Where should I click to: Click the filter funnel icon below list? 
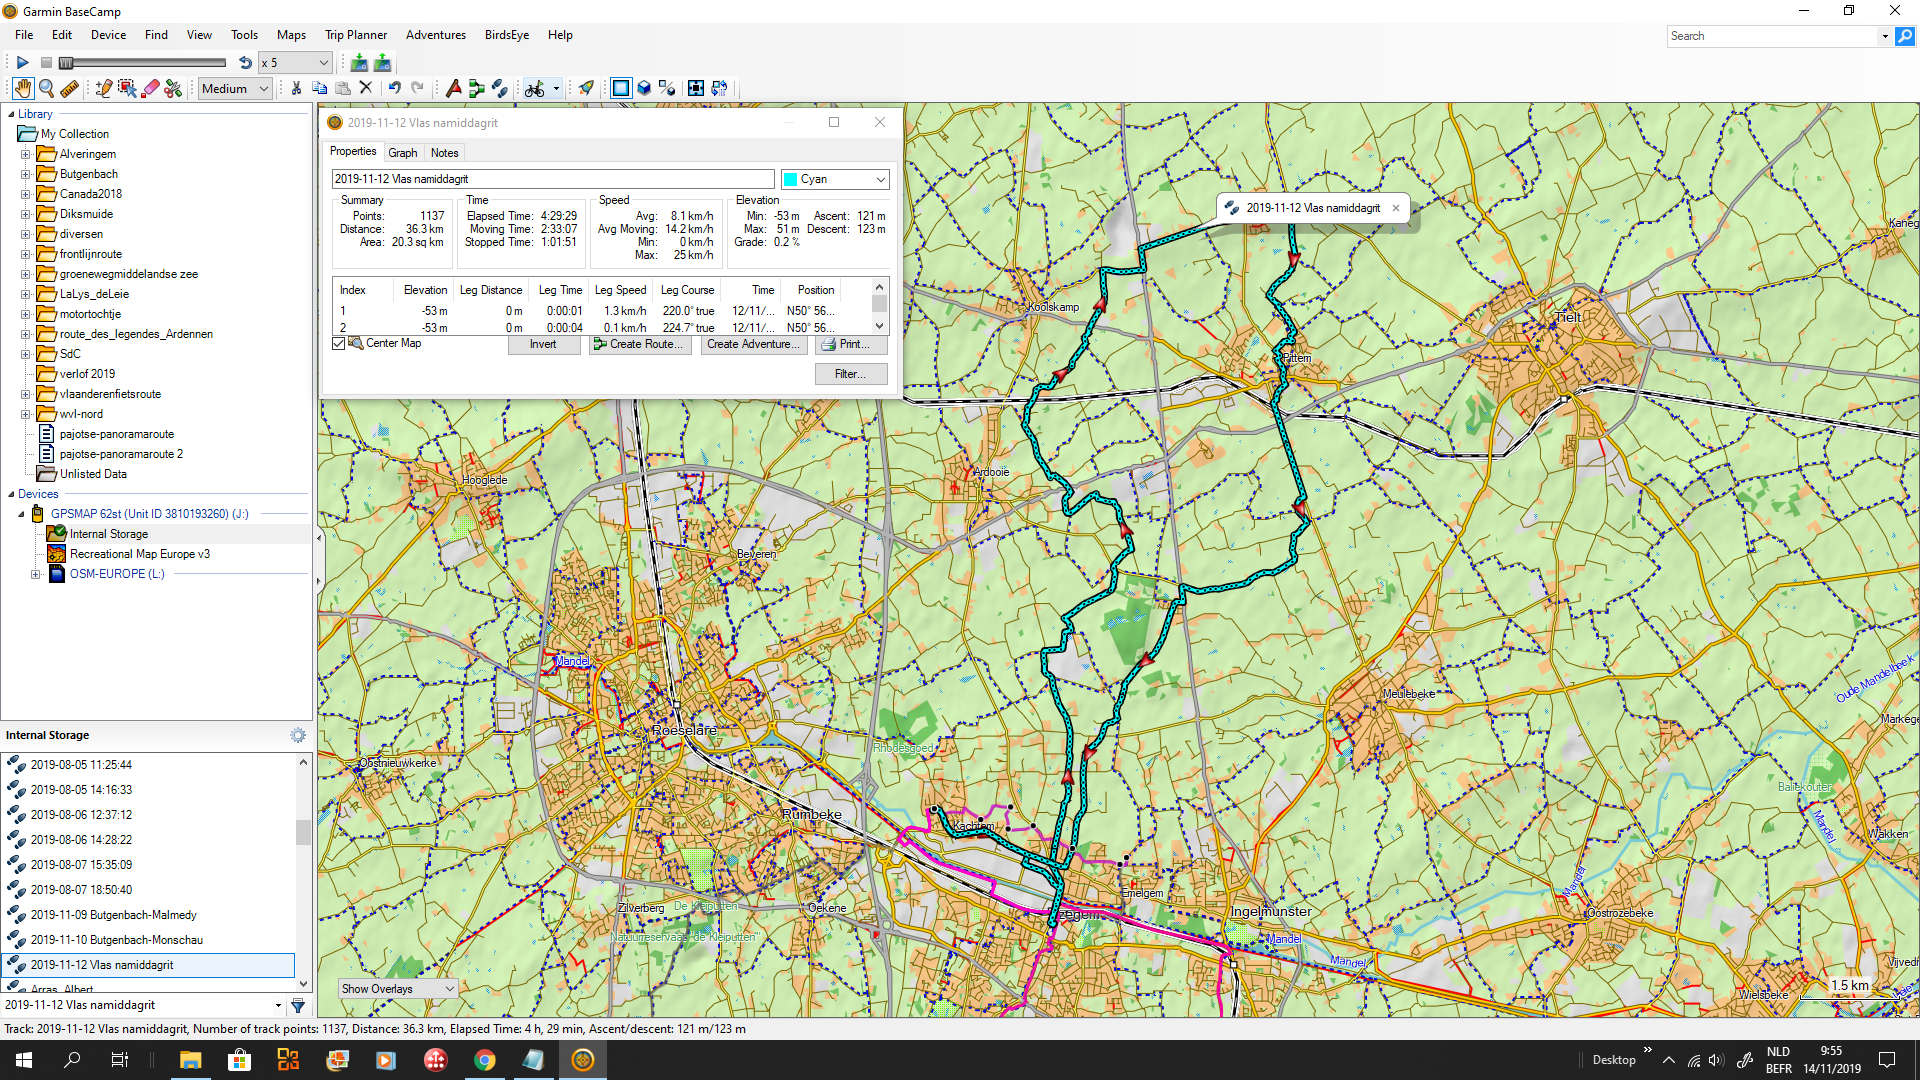click(298, 1005)
